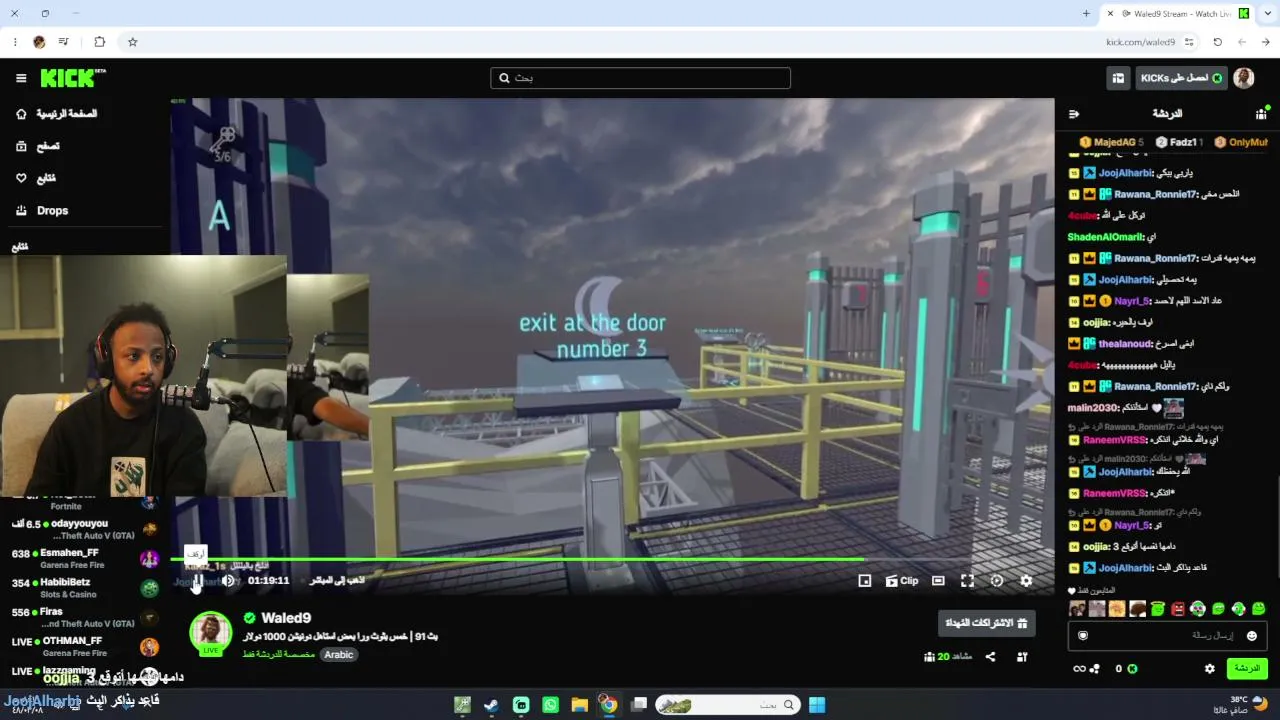
Task: Reload the page in Chrome
Action: 1217,42
